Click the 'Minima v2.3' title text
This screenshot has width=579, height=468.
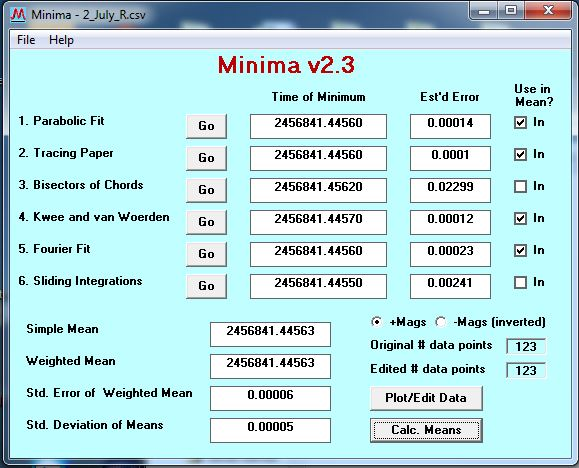[286, 65]
